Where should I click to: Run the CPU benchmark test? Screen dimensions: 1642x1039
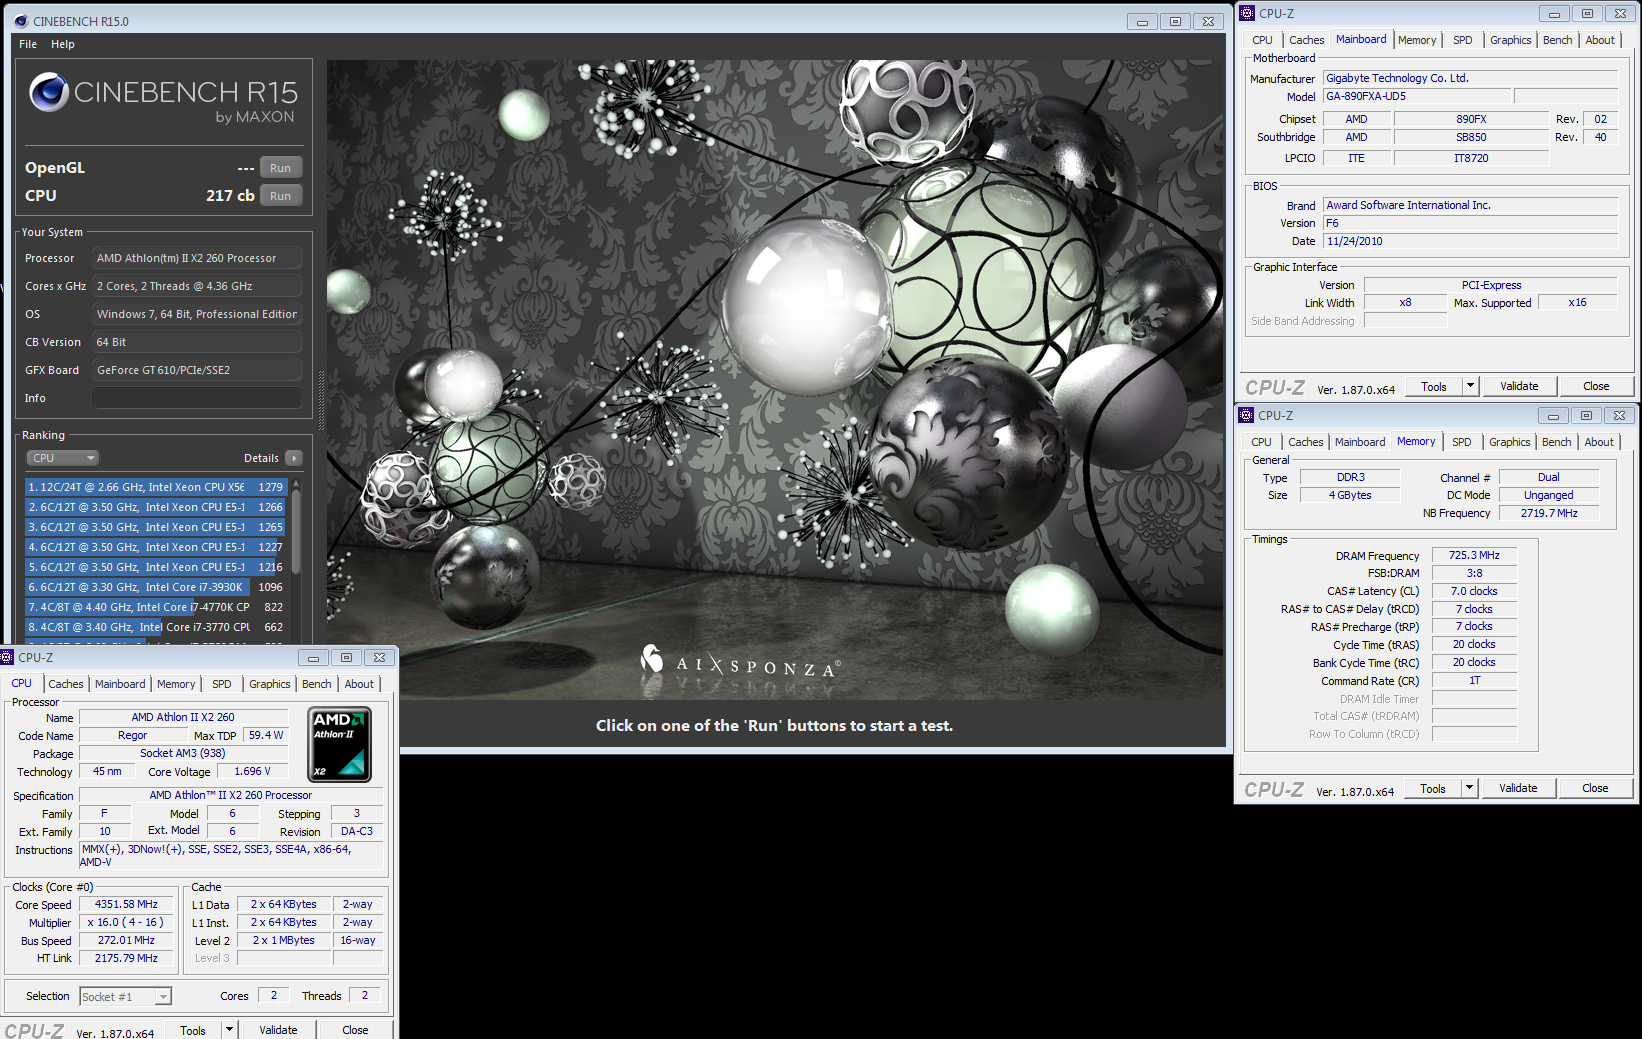[x=281, y=196]
